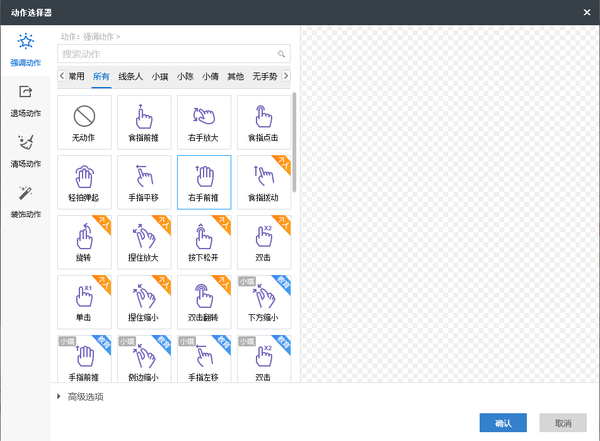Focus the 搜索动作 search field

click(x=174, y=54)
